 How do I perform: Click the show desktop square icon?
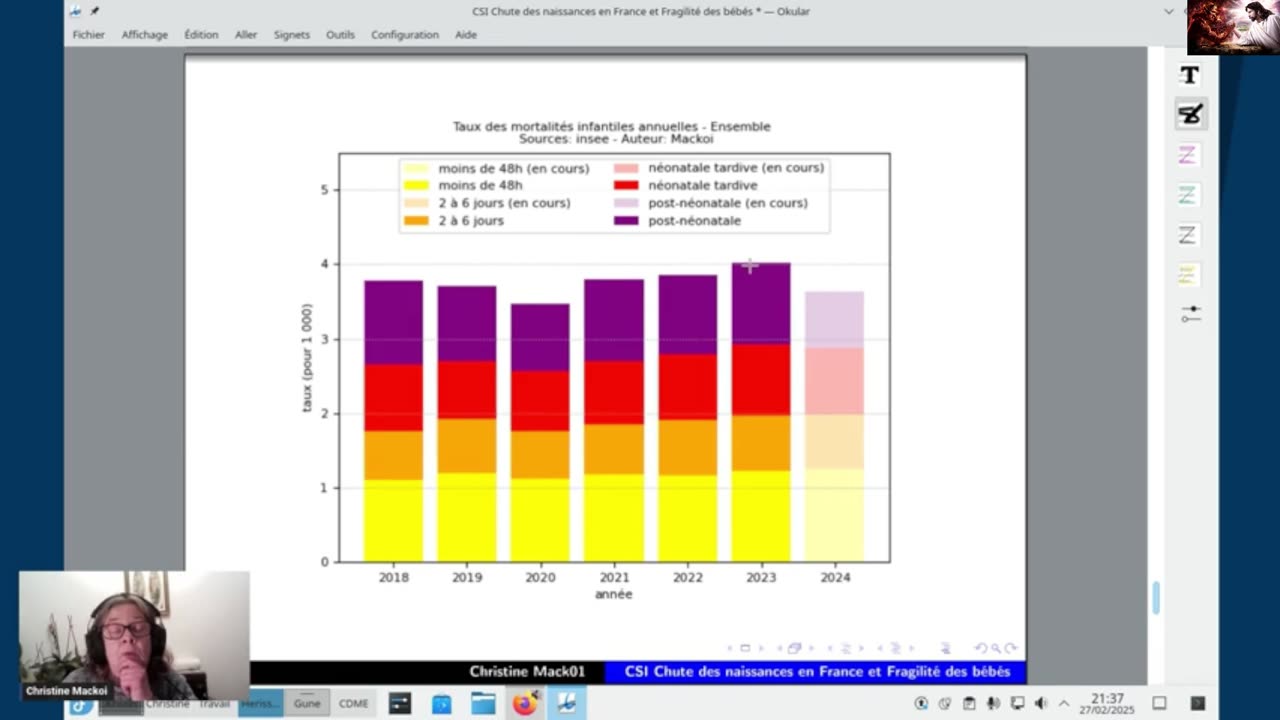[x=1159, y=703]
